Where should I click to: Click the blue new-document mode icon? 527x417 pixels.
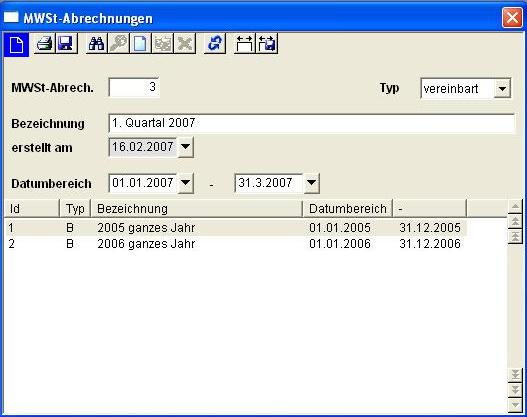pos(16,45)
